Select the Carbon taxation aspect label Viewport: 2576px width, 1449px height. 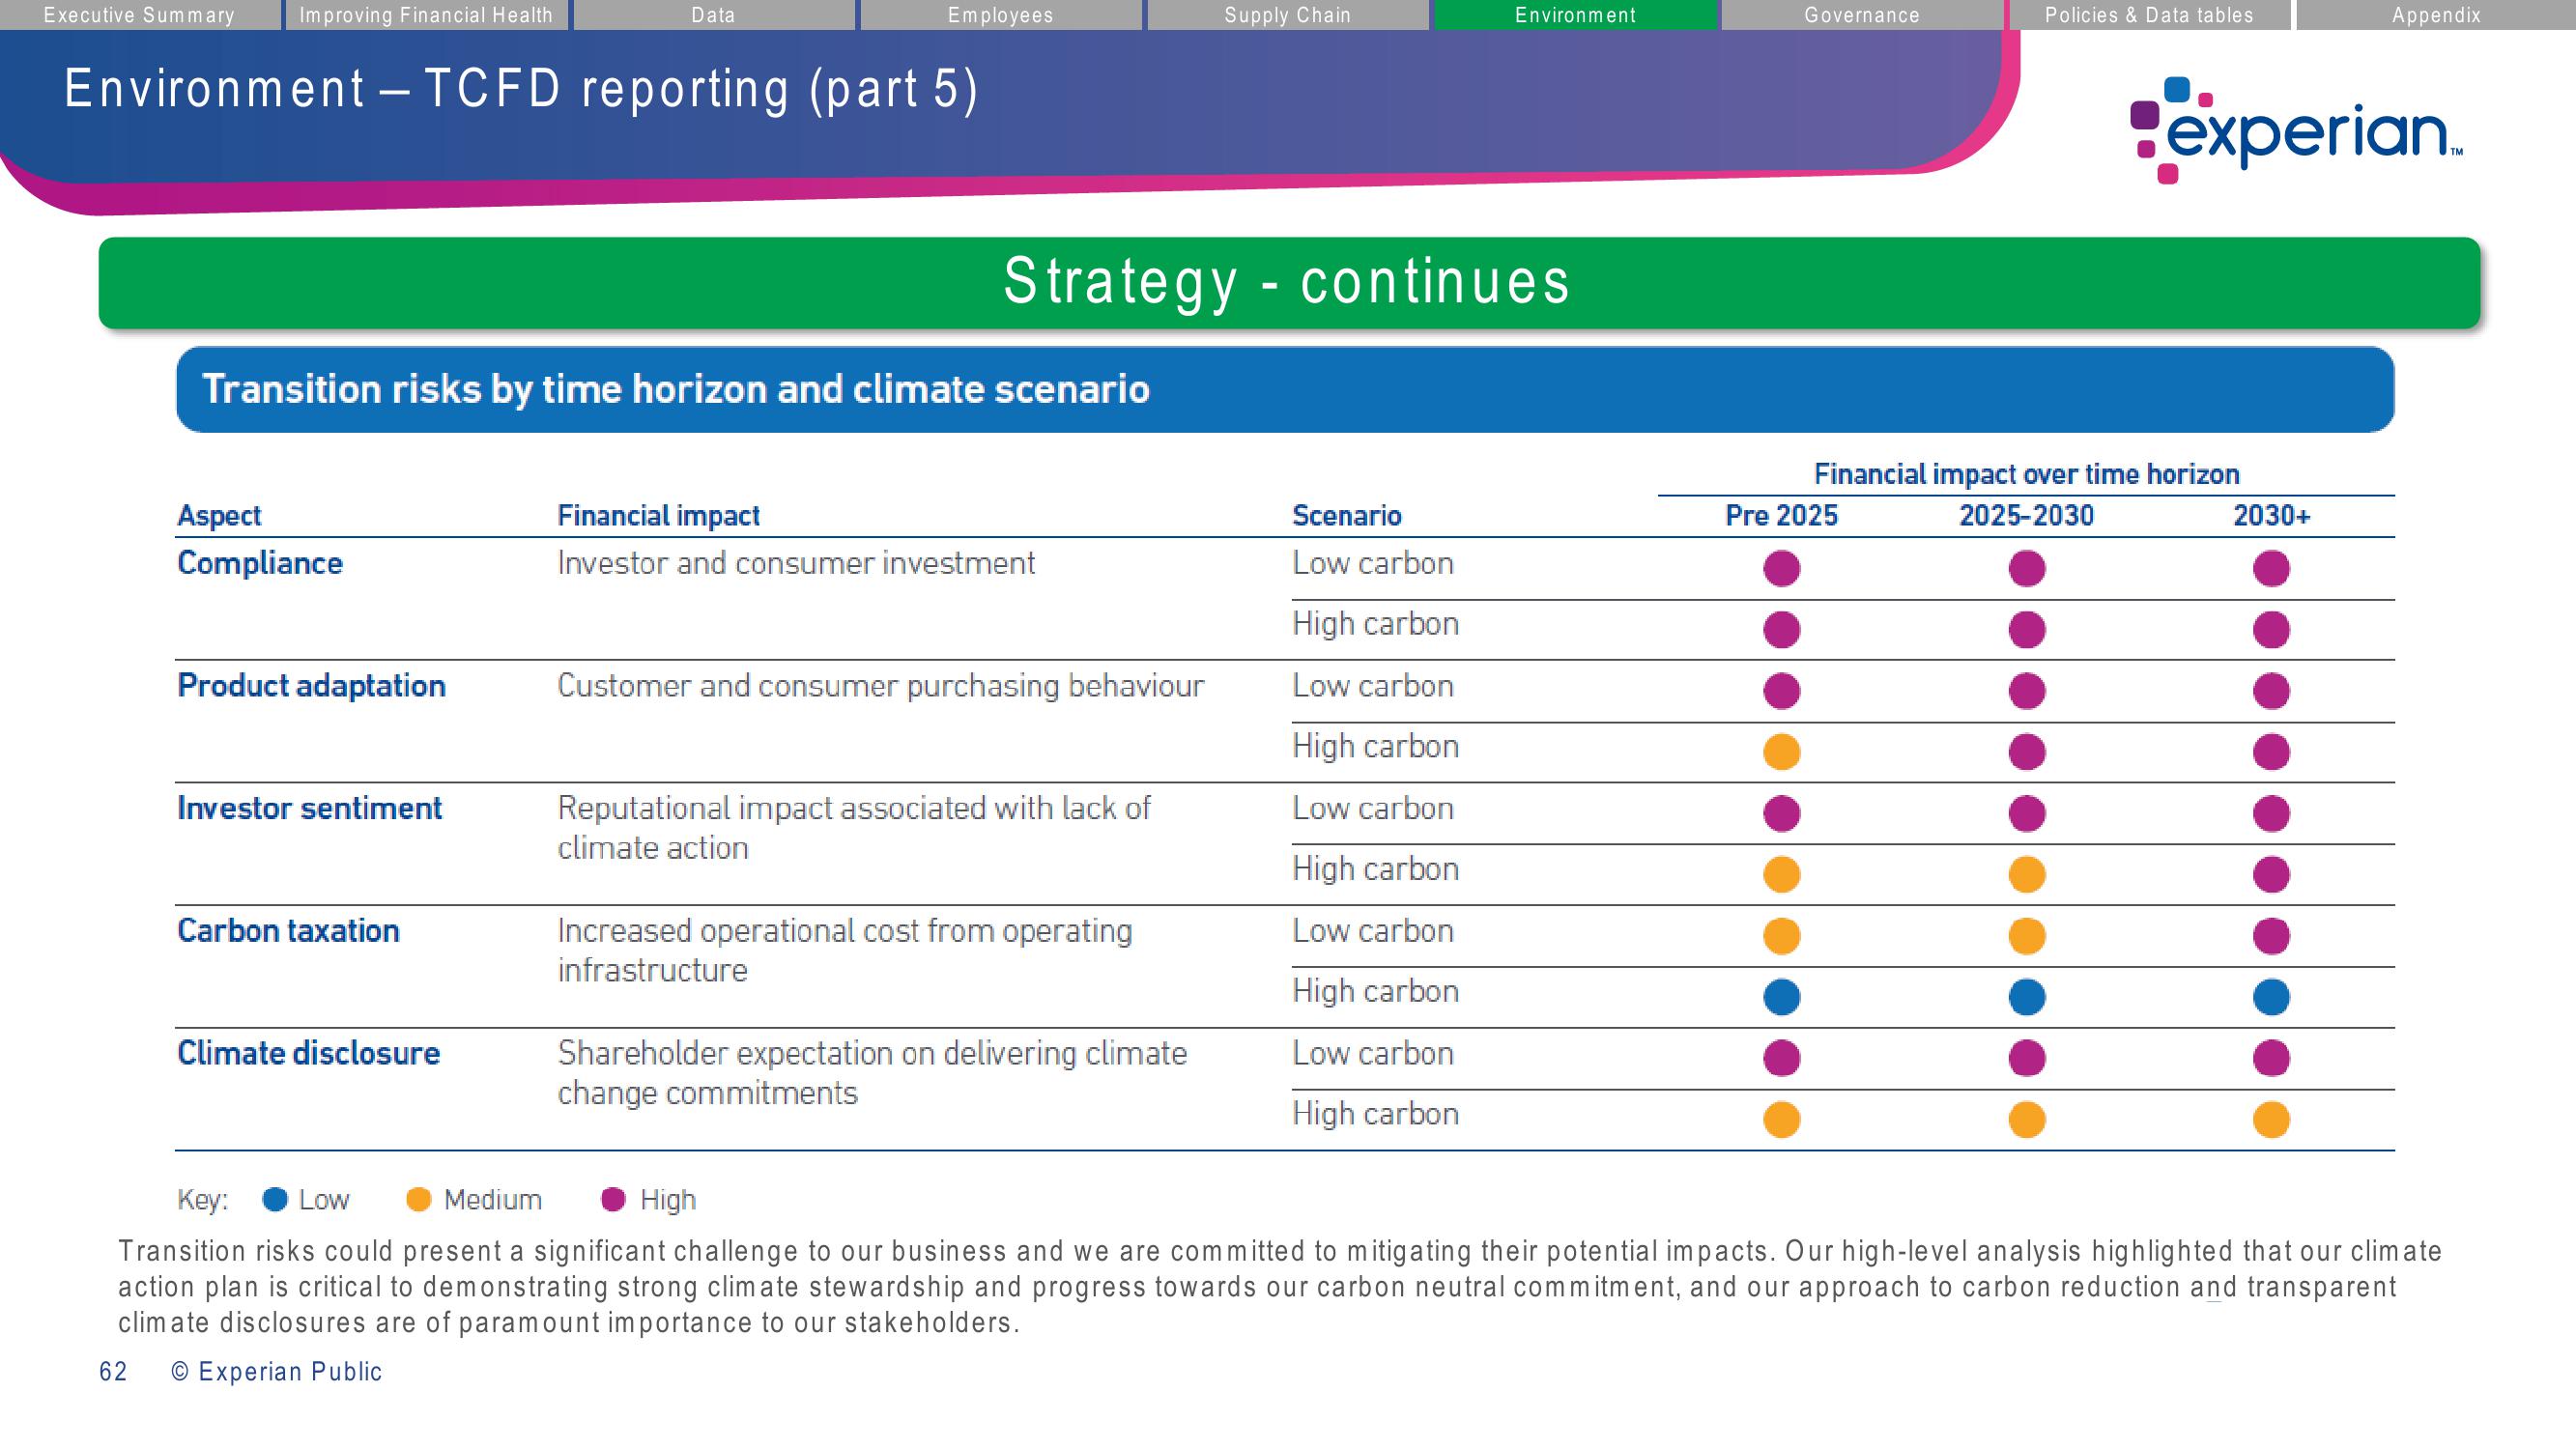288,931
